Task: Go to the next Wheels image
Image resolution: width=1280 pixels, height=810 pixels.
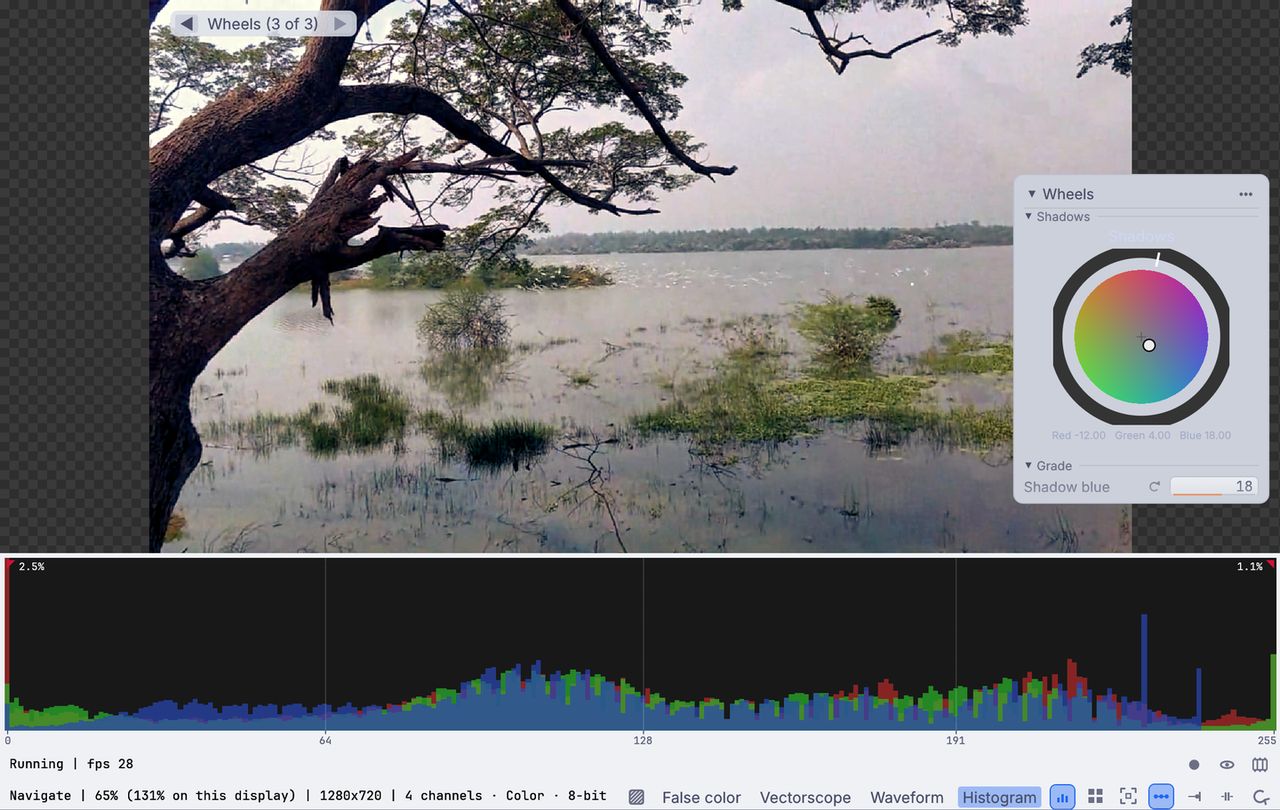Action: pyautogui.click(x=340, y=24)
